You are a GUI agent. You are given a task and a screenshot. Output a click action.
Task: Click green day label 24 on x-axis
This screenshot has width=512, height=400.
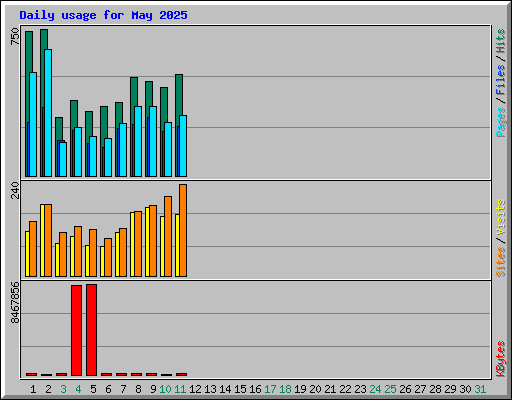(x=375, y=389)
